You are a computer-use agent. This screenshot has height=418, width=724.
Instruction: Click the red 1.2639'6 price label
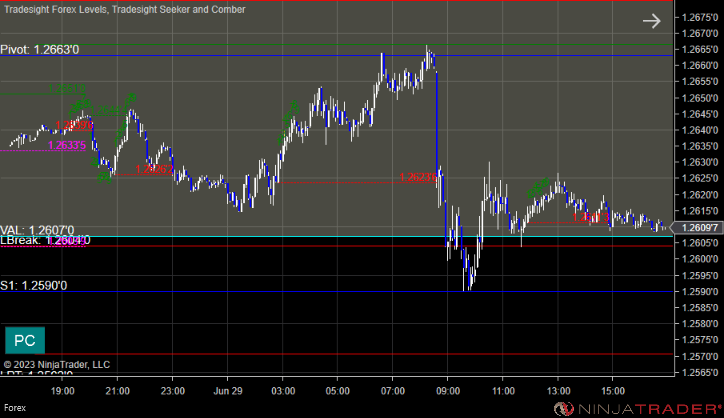(74, 125)
